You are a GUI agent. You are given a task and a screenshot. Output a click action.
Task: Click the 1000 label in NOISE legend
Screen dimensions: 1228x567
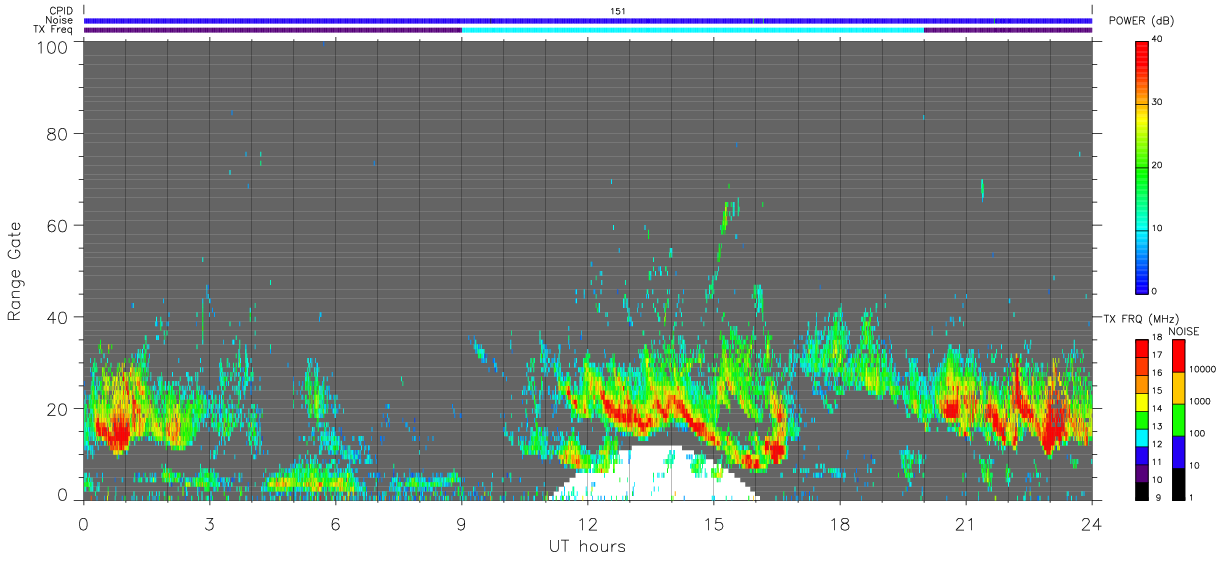tap(1201, 401)
